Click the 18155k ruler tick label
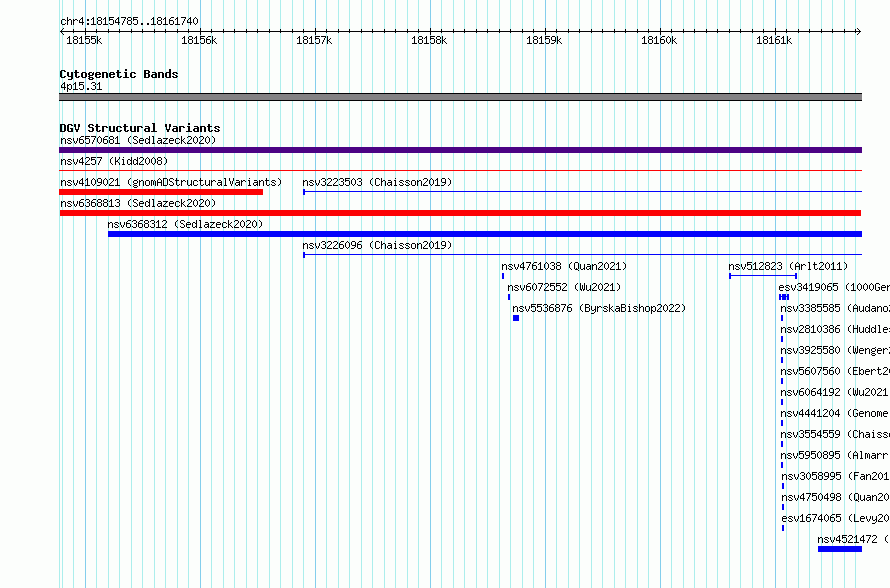The image size is (890, 588). click(84, 40)
